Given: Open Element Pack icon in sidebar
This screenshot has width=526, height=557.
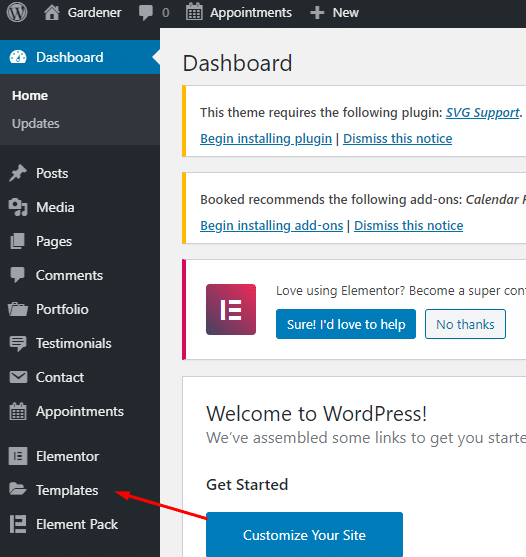Looking at the screenshot, I should pyautogui.click(x=18, y=524).
